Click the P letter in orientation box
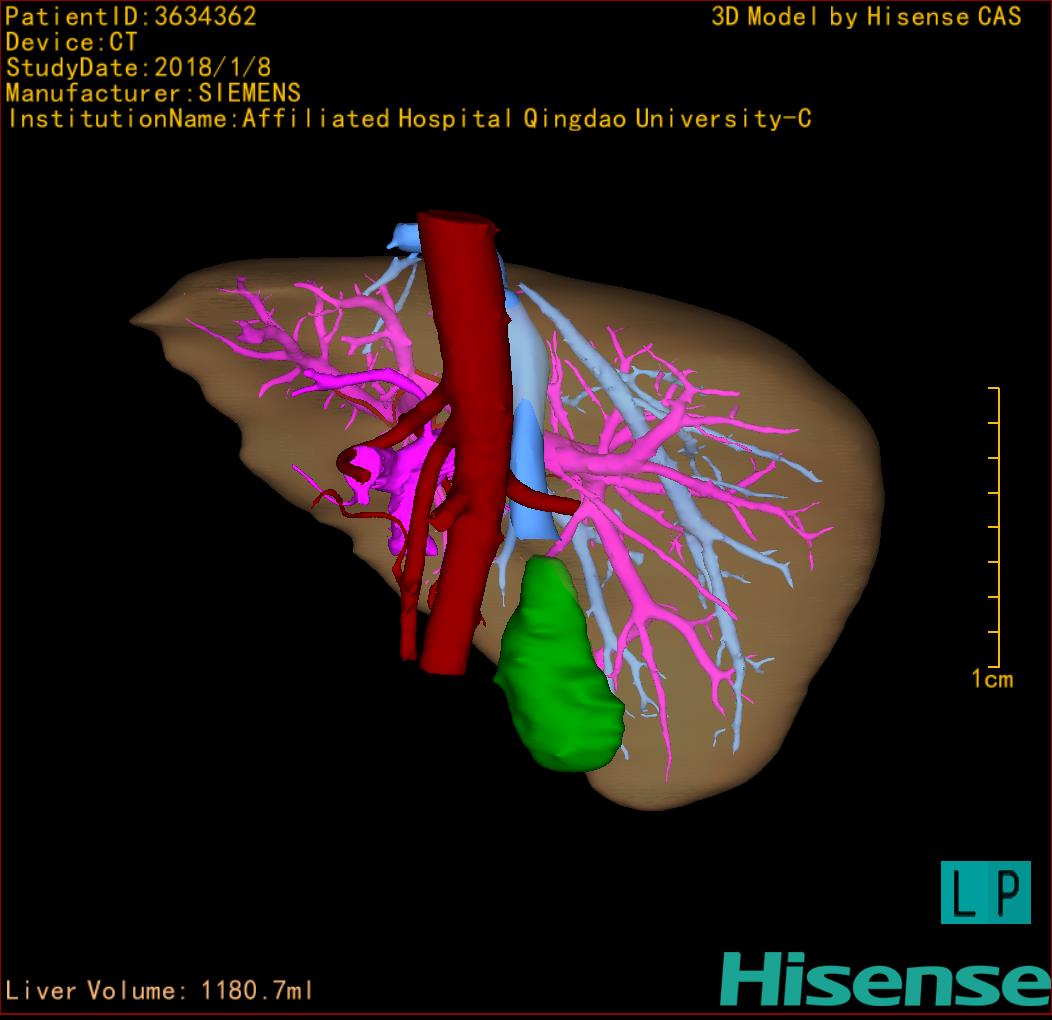 pyautogui.click(x=1008, y=892)
